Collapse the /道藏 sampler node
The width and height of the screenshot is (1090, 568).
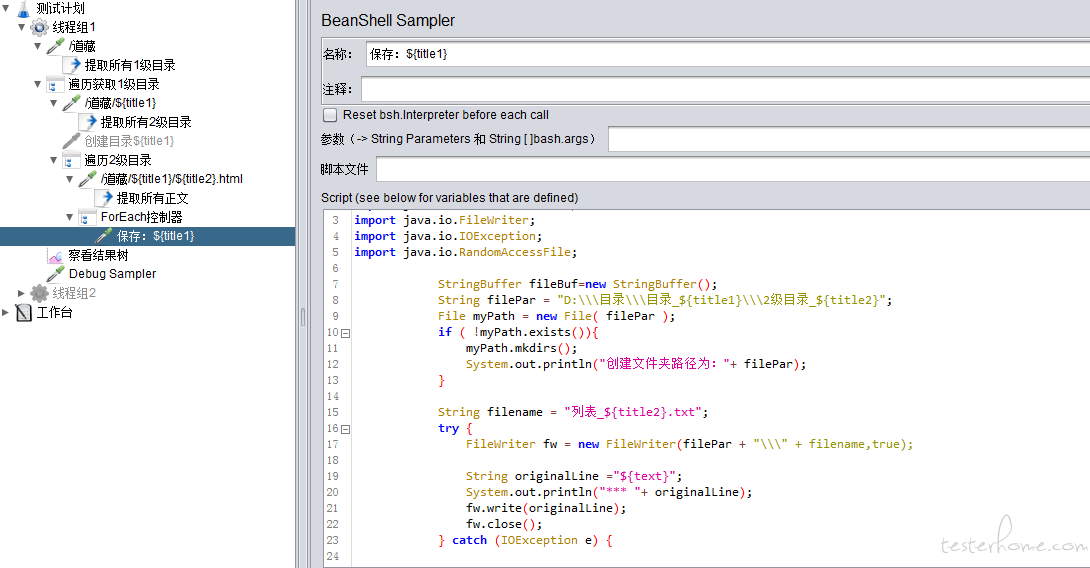pos(38,46)
